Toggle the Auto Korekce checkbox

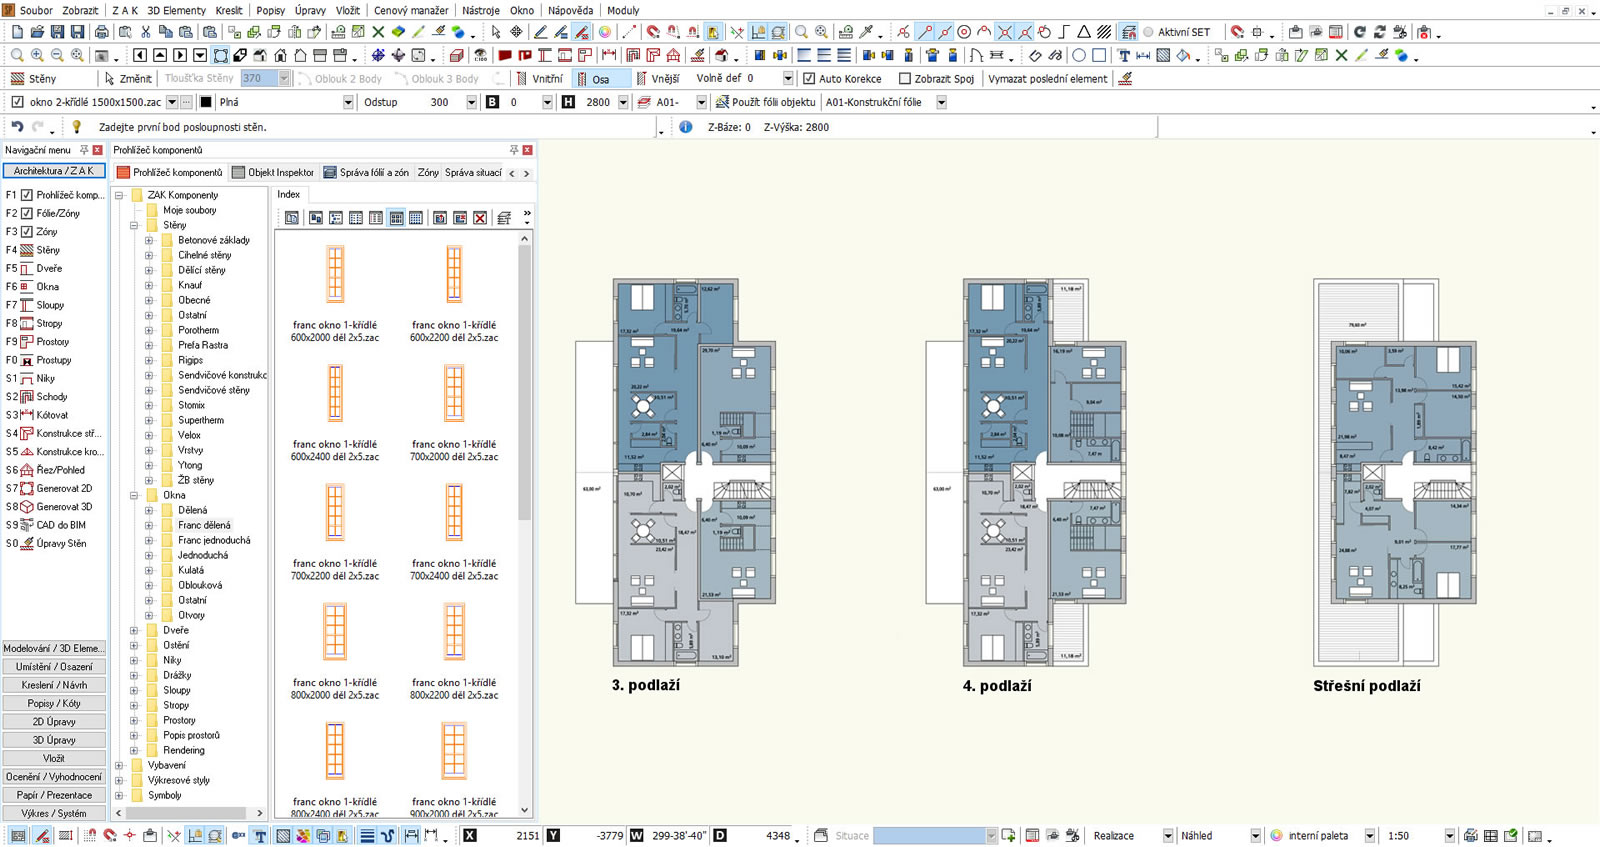pos(809,79)
